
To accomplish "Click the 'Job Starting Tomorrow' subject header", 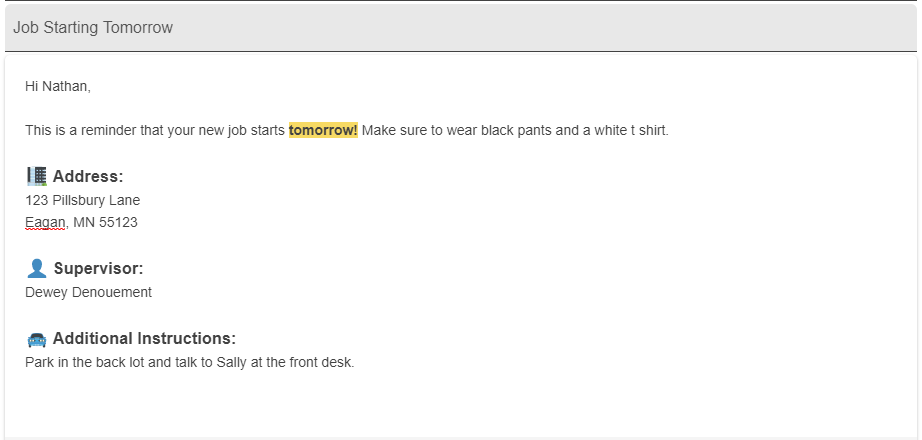I will click(93, 28).
